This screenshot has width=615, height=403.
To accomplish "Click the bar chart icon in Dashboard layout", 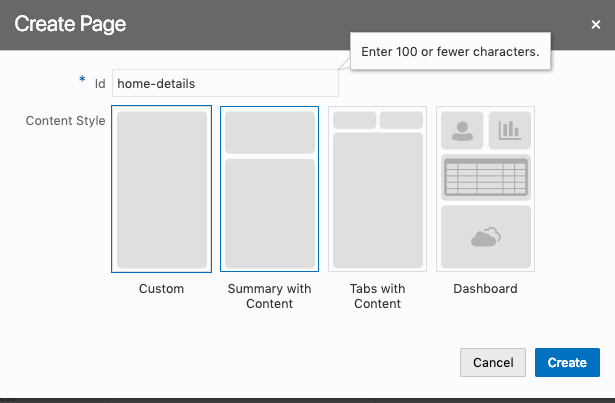I will 510,130.
